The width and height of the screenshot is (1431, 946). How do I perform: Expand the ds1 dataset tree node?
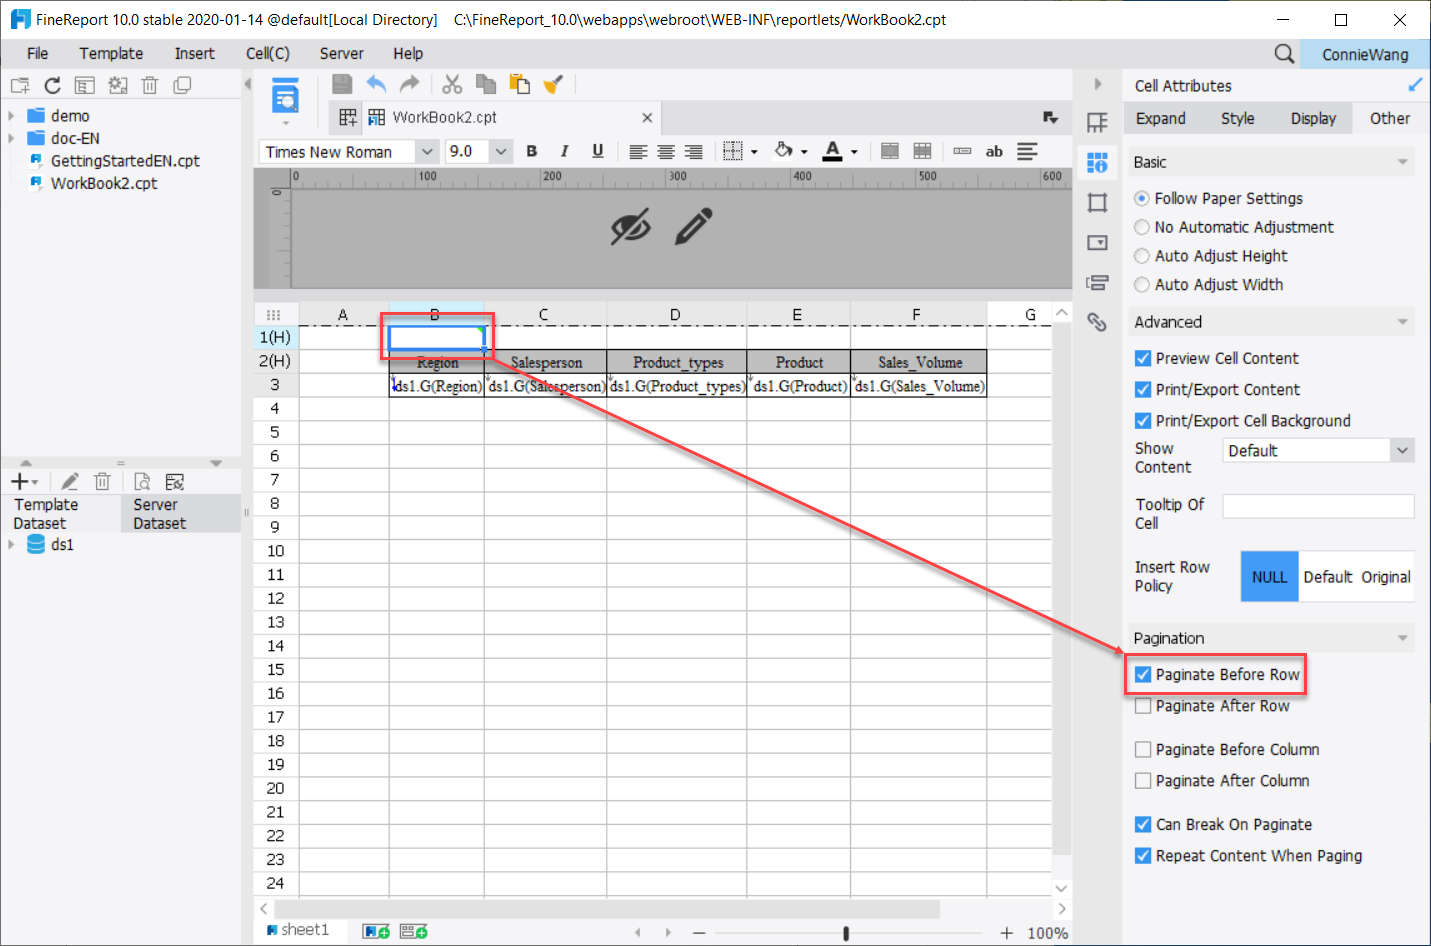tap(12, 544)
